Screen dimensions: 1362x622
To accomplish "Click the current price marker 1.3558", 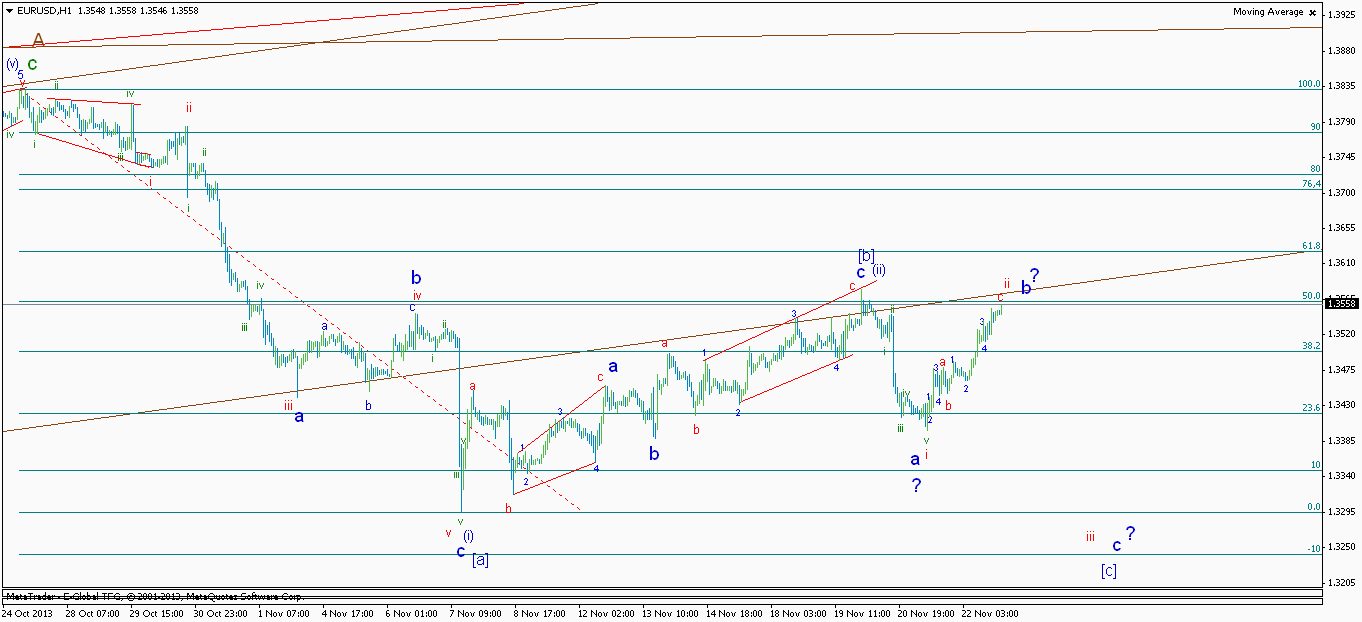I will [1344, 303].
